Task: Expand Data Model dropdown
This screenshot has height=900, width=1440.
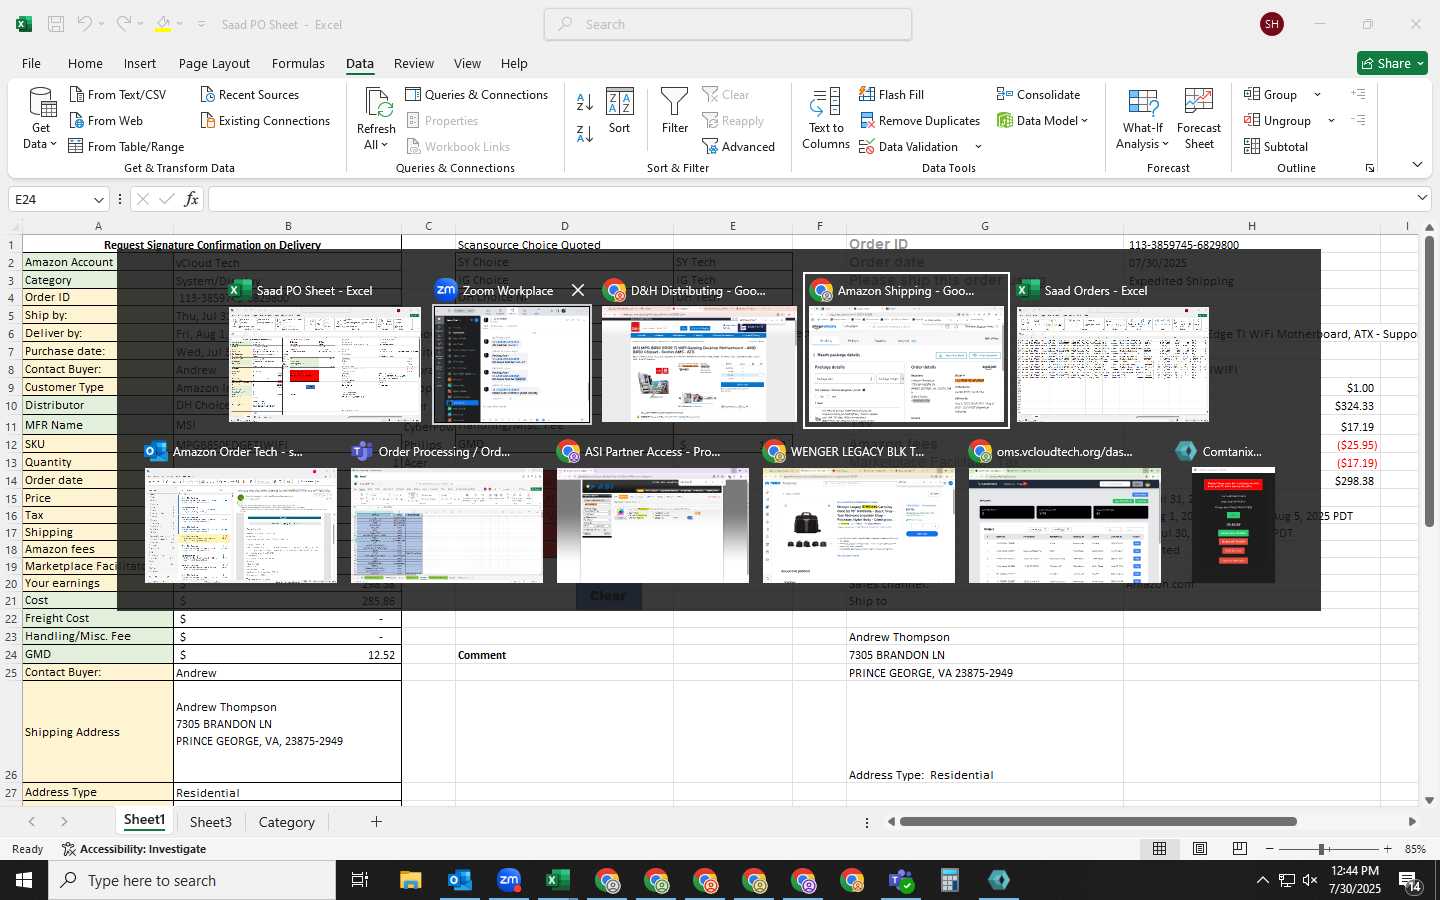Action: 1084,121
